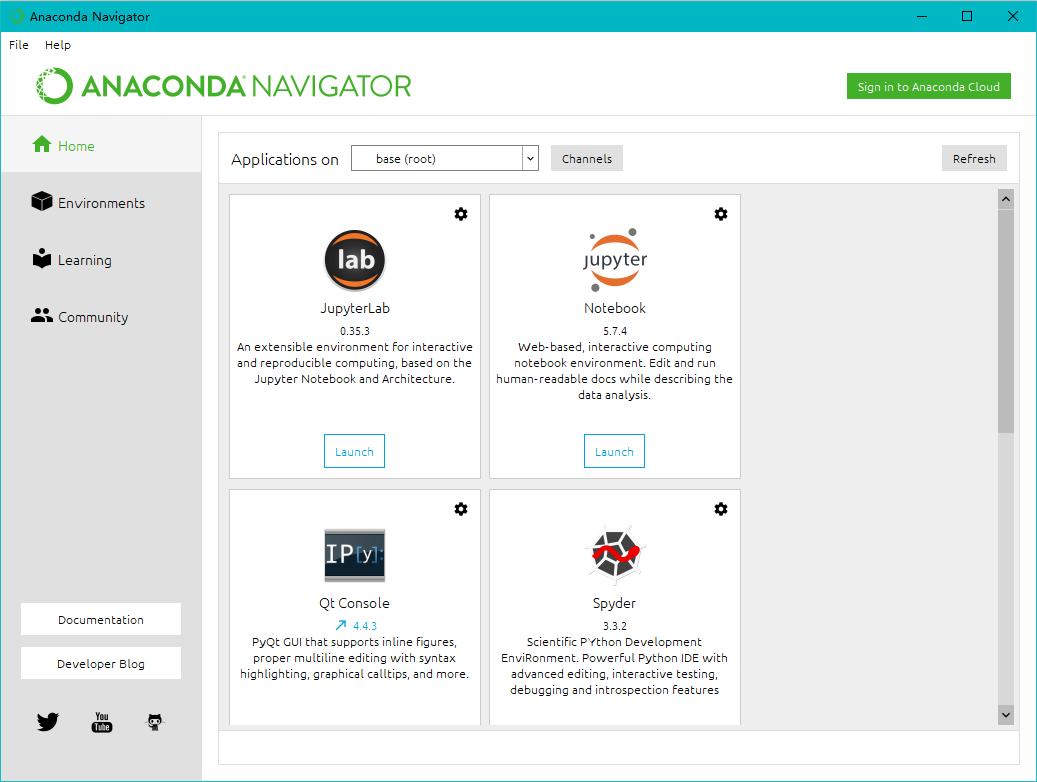Click the Qt Console update arrow icon
Image resolution: width=1037 pixels, height=782 pixels.
click(341, 625)
